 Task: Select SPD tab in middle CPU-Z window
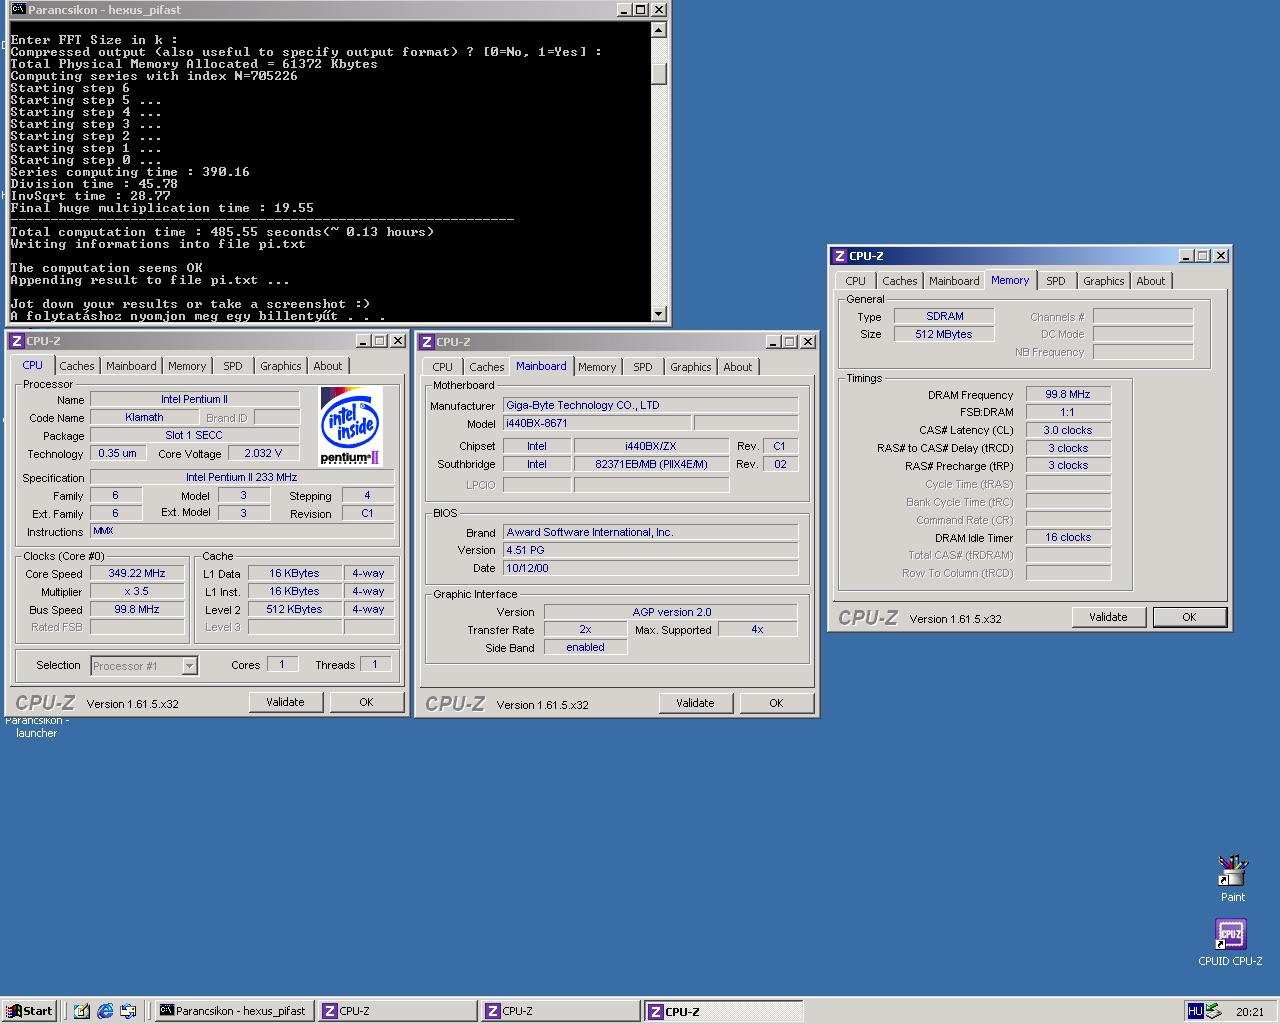[x=643, y=367]
